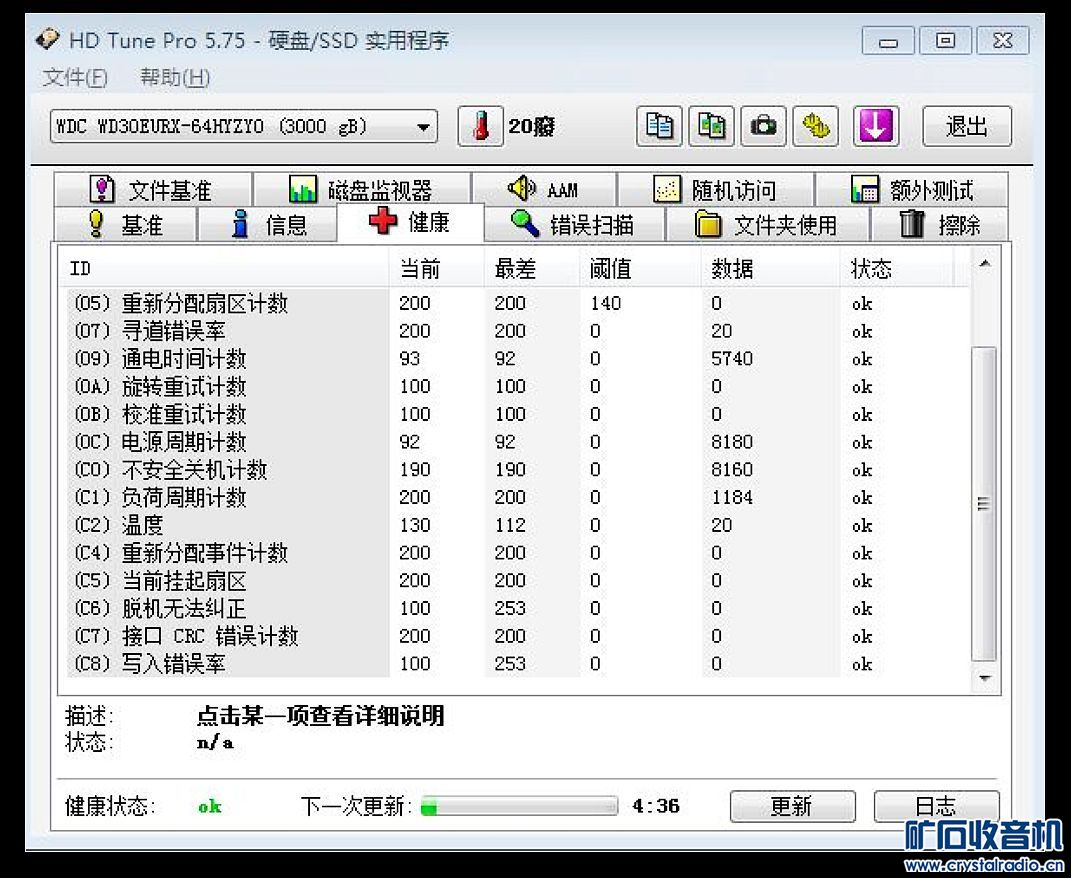Click the 退出 button
This screenshot has height=878, width=1071.
pyautogui.click(x=966, y=126)
